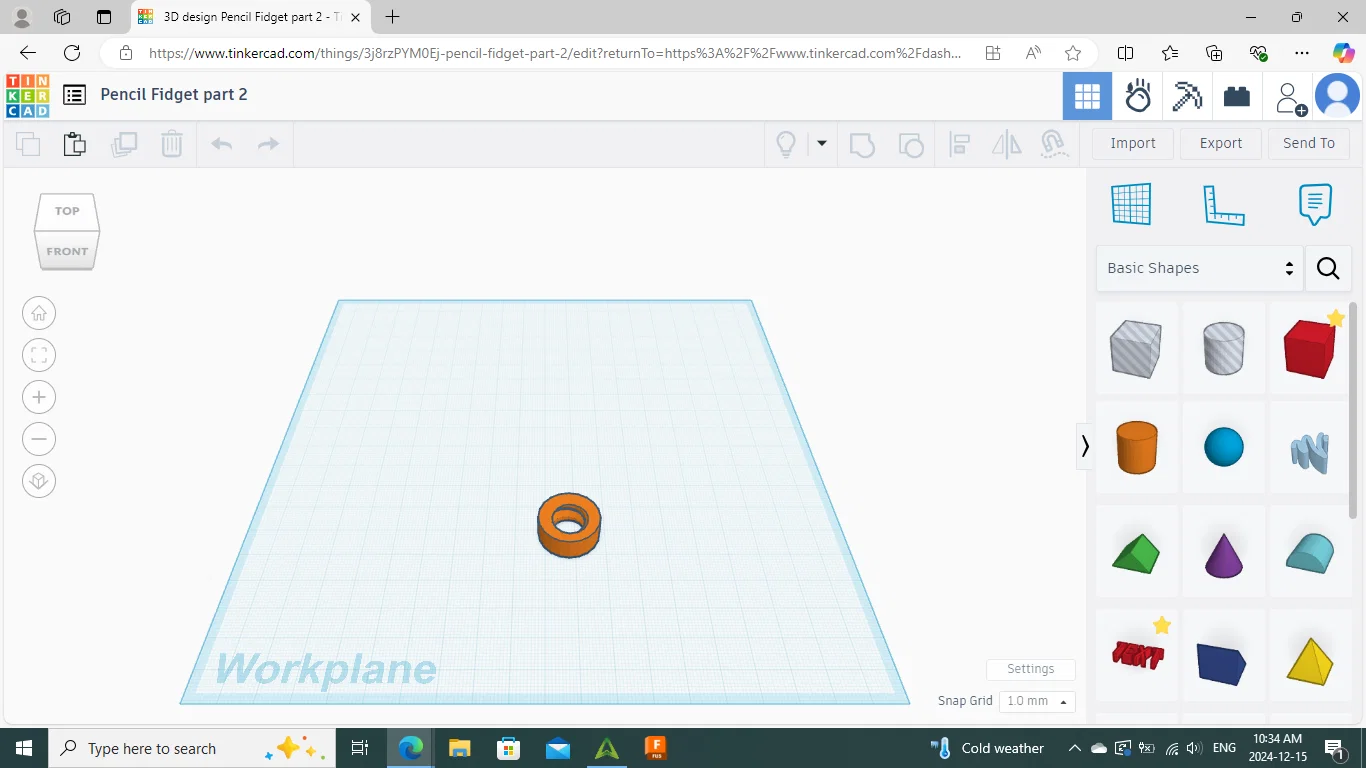1366x768 pixels.
Task: Toggle the orthographic perspective view cube icon
Action: 39,481
